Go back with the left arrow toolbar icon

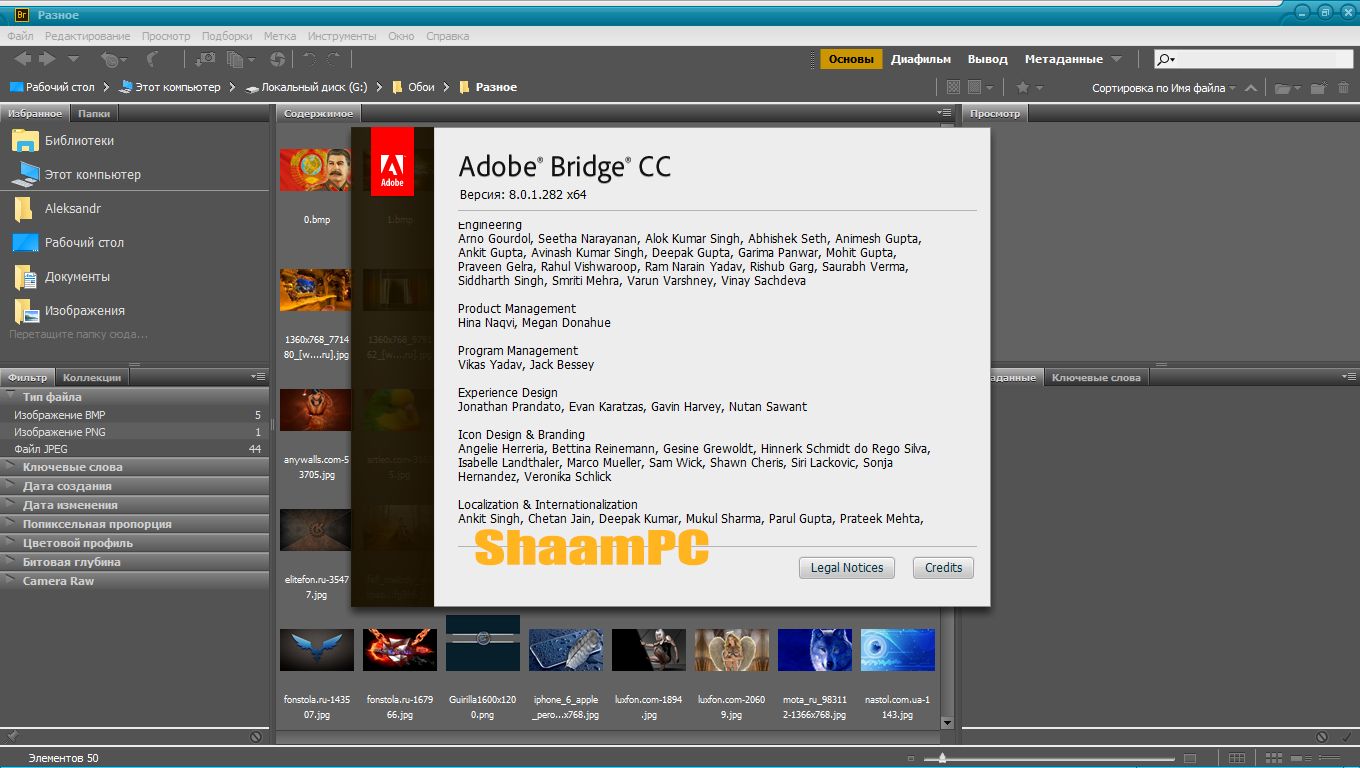pos(22,59)
